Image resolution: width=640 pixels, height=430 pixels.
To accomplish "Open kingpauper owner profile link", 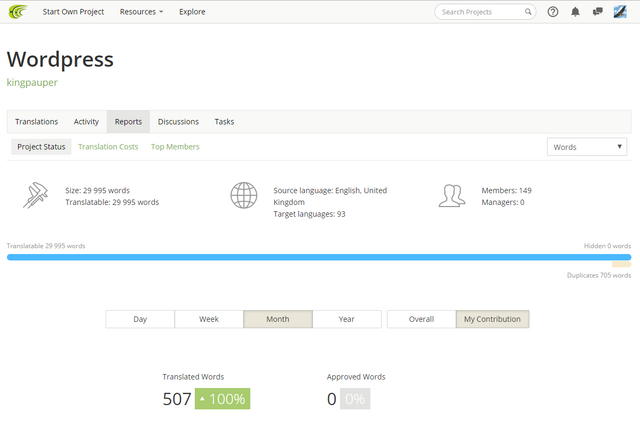I will 32,82.
